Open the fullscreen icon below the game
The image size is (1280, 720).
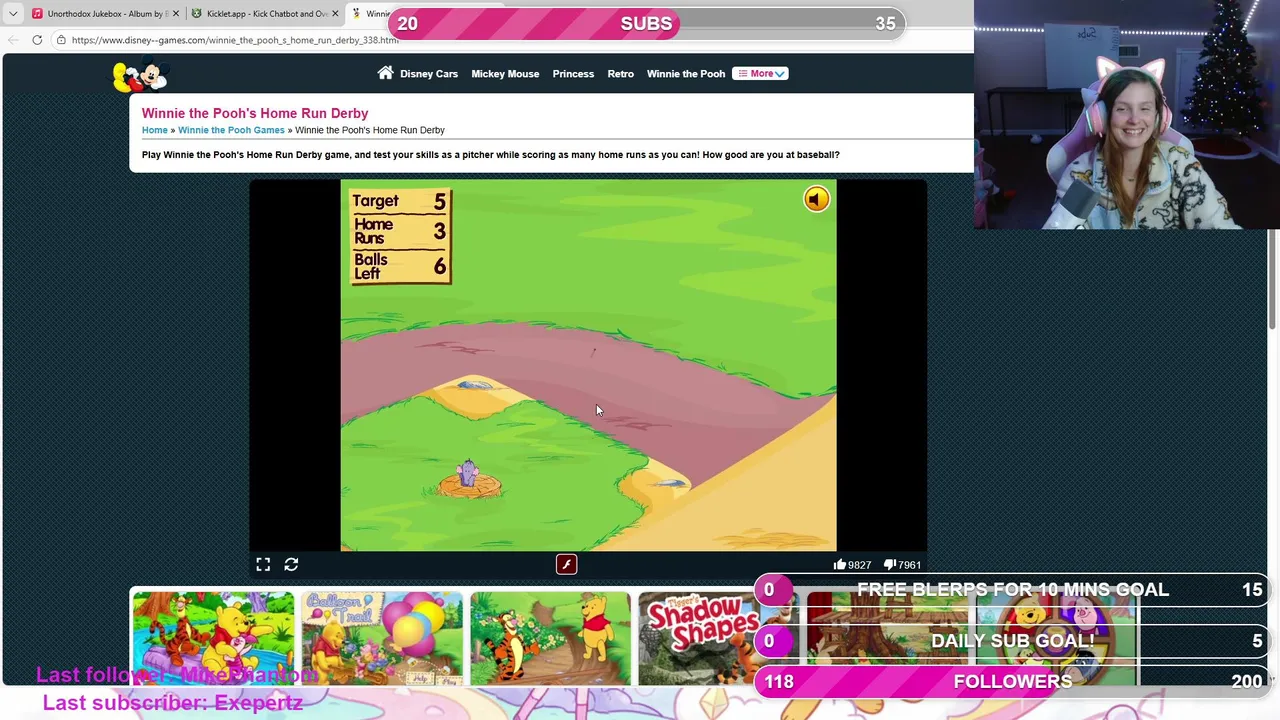[263, 565]
